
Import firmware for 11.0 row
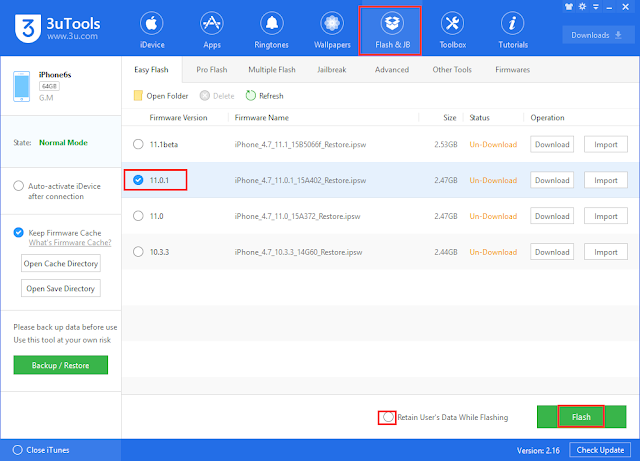coord(606,216)
